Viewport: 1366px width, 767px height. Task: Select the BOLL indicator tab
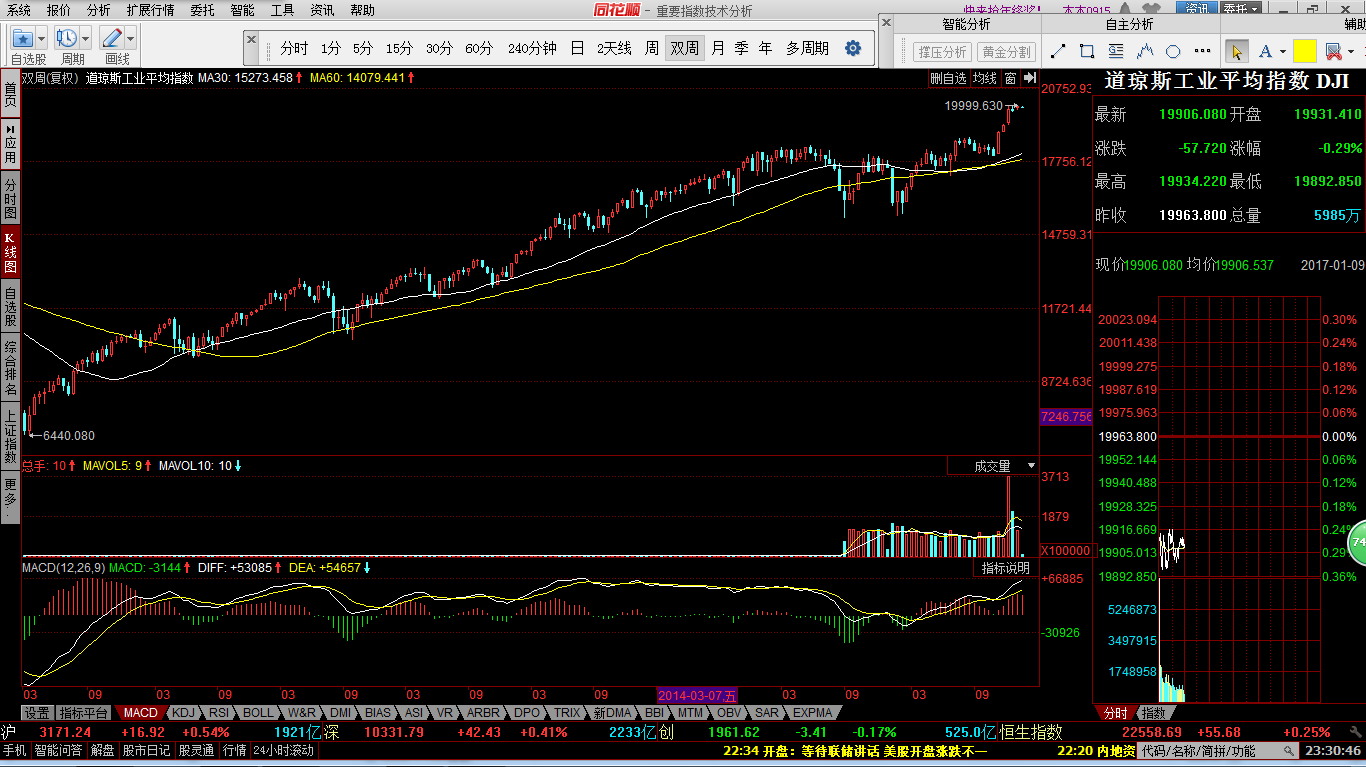tap(258, 713)
